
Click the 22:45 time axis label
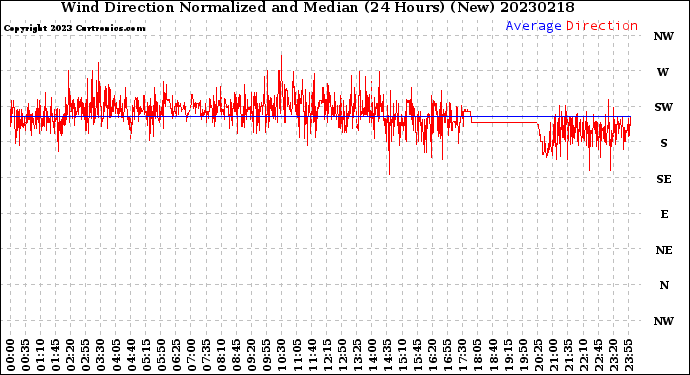(598, 355)
